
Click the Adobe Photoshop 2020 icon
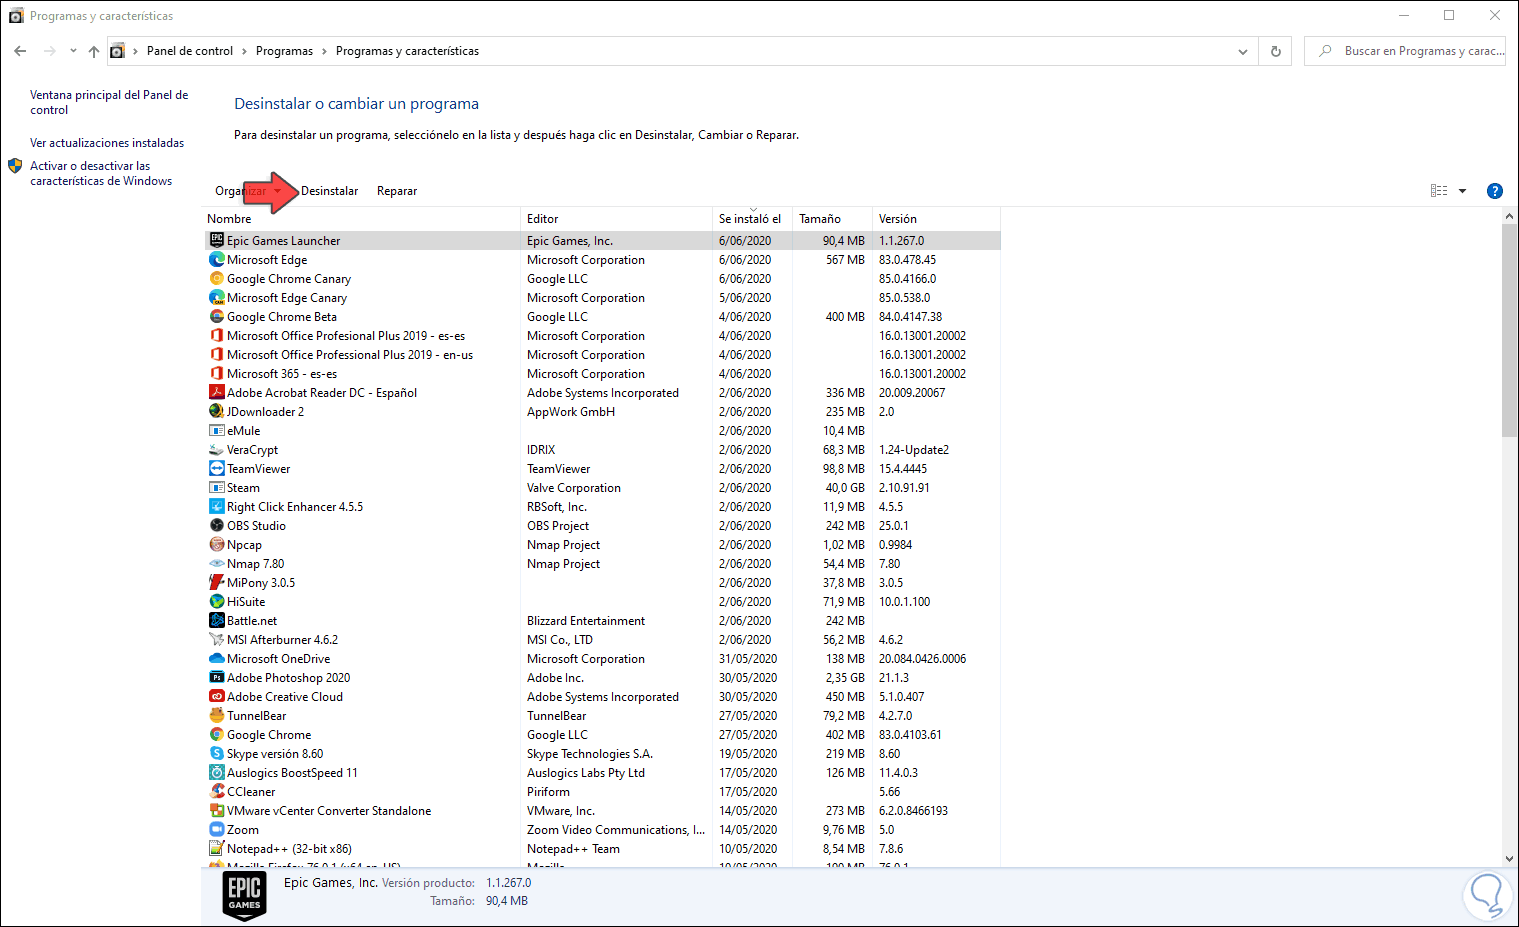216,678
